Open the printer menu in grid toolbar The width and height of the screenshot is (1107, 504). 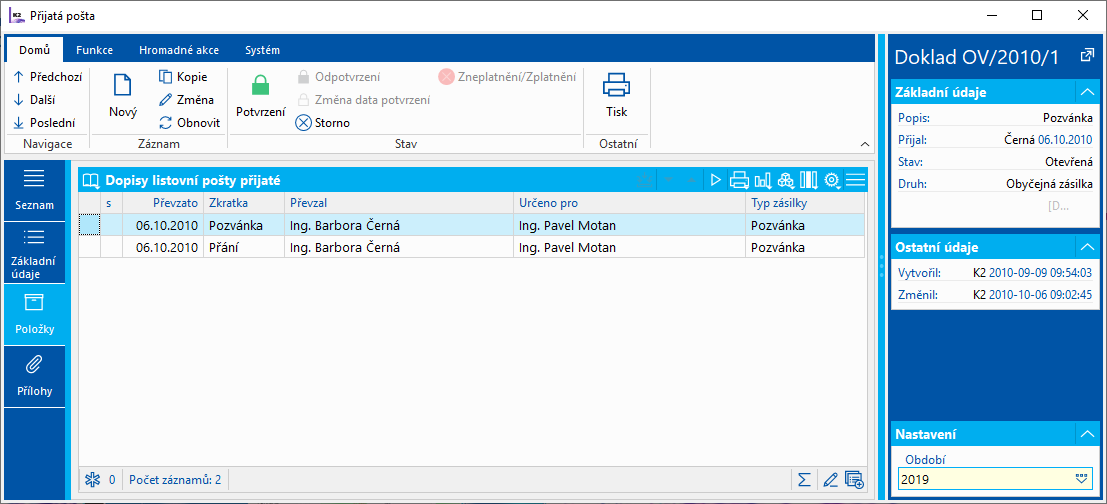tap(739, 181)
